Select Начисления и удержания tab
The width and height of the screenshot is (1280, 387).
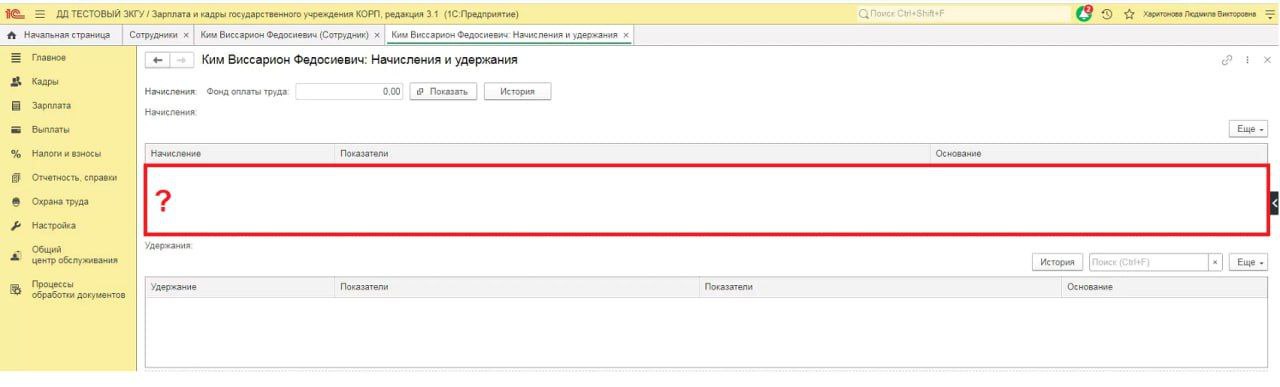click(x=510, y=35)
